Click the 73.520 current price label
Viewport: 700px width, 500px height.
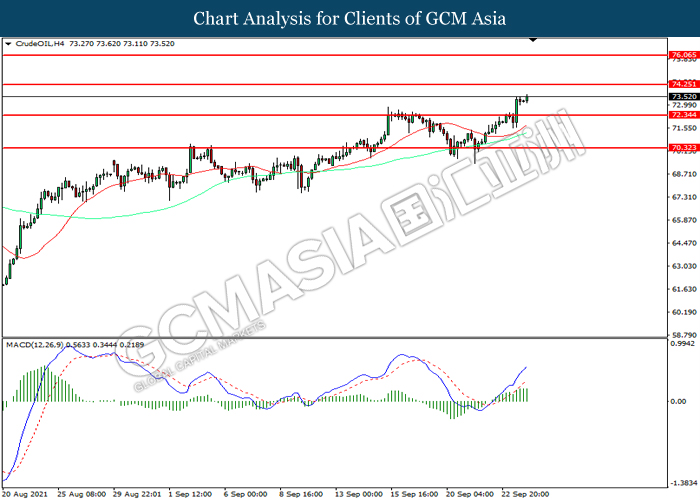pyautogui.click(x=683, y=96)
